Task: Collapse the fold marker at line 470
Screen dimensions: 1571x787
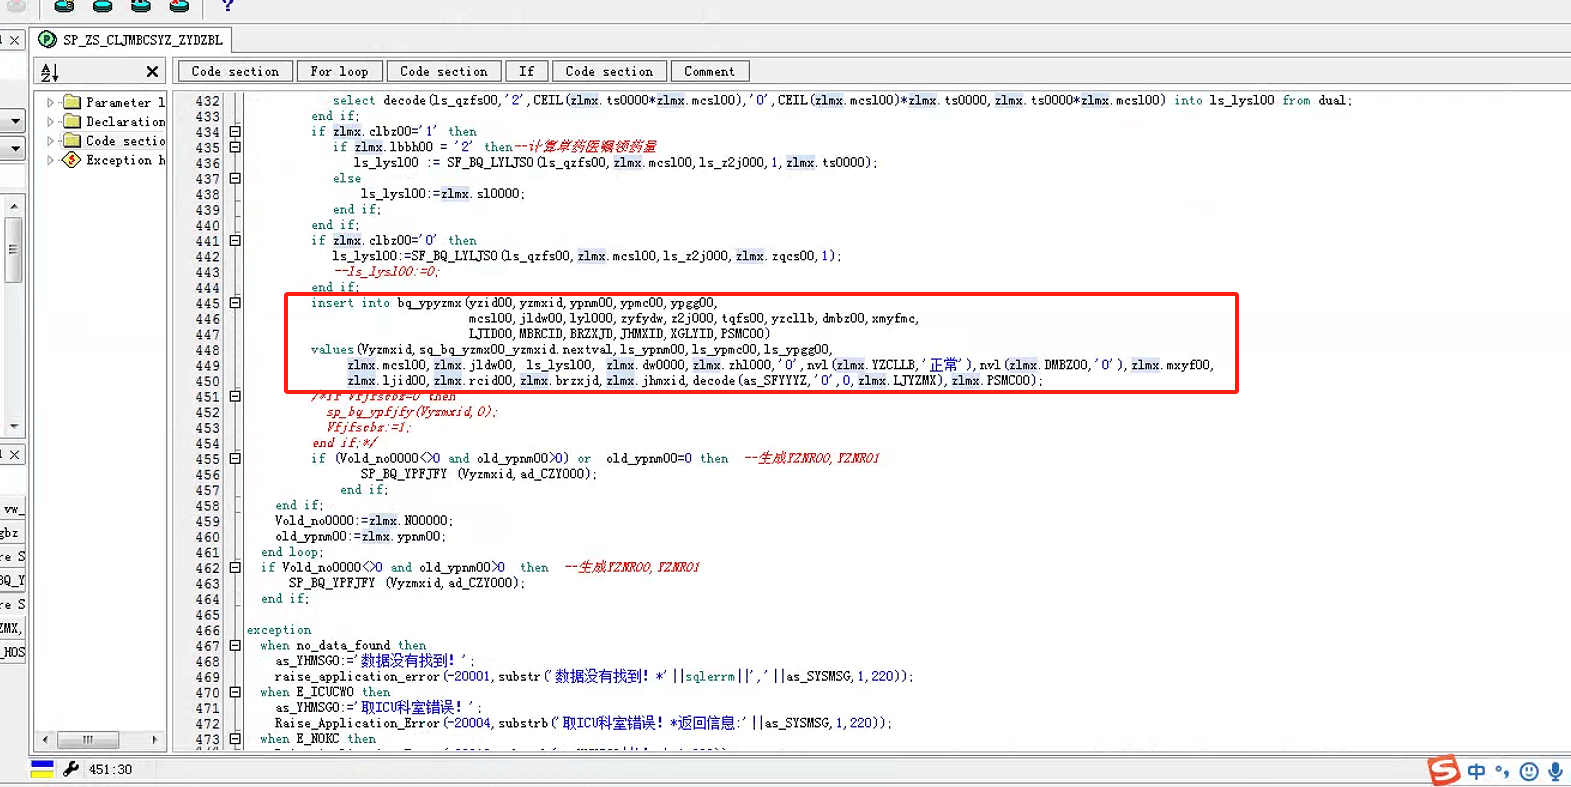Action: click(235, 692)
